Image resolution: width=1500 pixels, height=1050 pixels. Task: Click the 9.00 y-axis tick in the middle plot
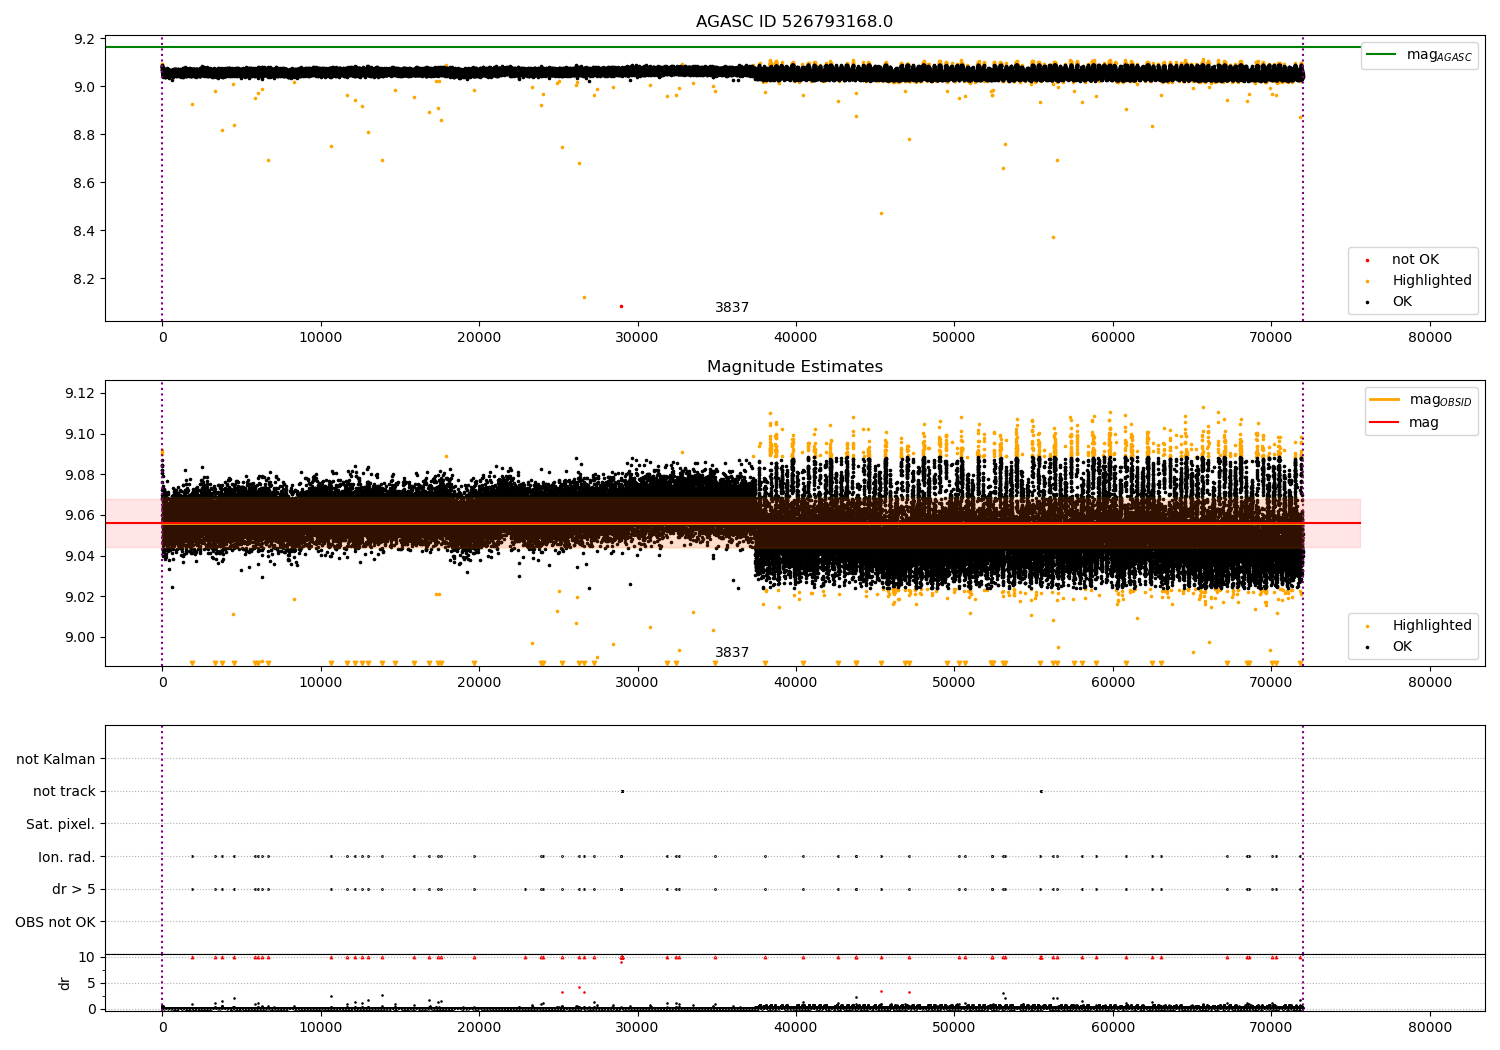(x=80, y=638)
